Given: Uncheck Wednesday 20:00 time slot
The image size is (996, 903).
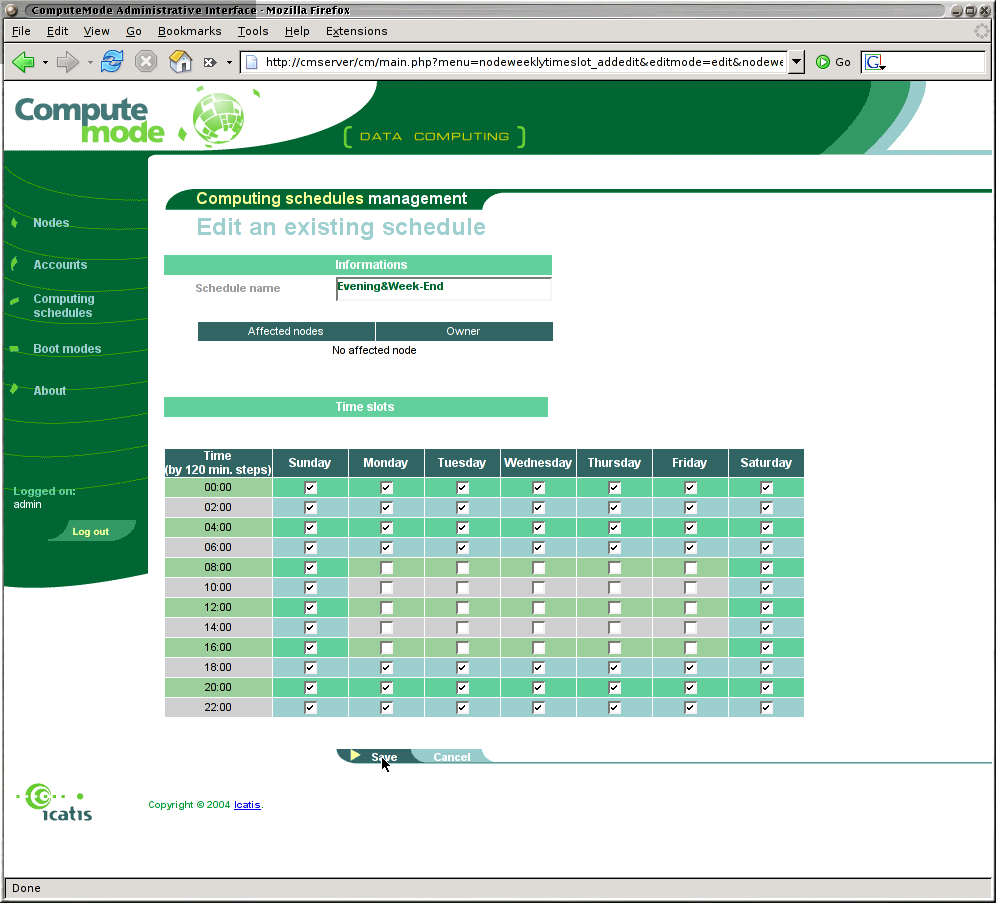Looking at the screenshot, I should [539, 688].
